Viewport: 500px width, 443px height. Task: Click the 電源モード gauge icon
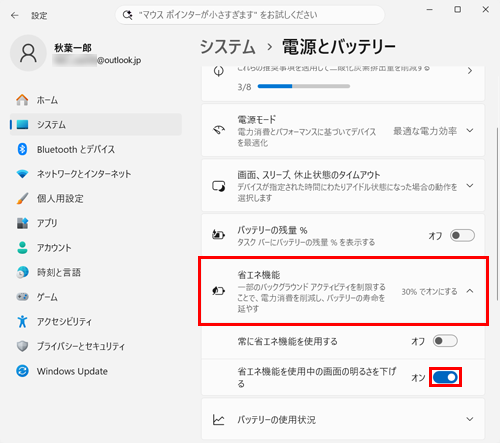(219, 130)
